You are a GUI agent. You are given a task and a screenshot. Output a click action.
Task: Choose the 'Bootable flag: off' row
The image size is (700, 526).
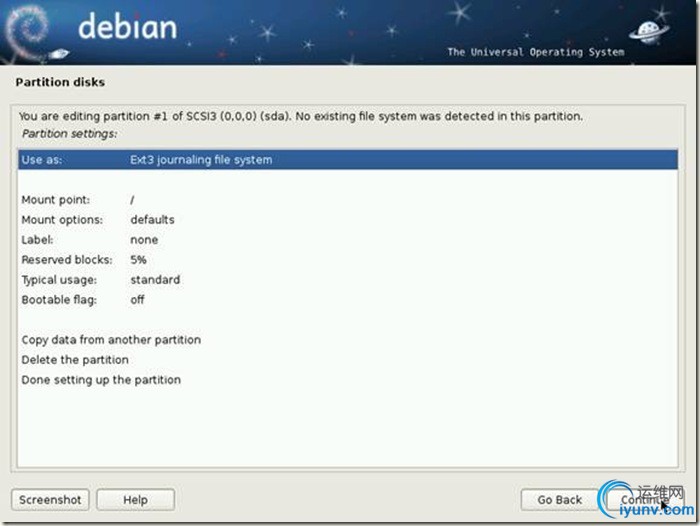[x=348, y=300]
